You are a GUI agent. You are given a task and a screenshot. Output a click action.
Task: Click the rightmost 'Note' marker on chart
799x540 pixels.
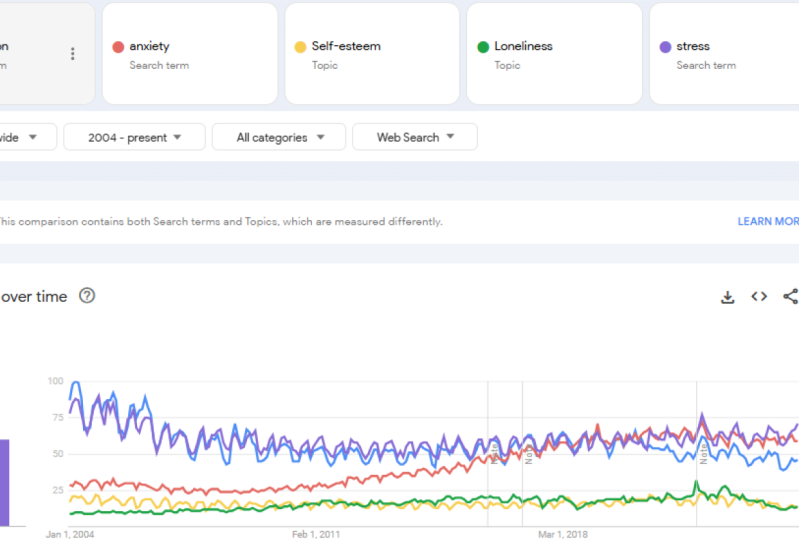tap(703, 454)
